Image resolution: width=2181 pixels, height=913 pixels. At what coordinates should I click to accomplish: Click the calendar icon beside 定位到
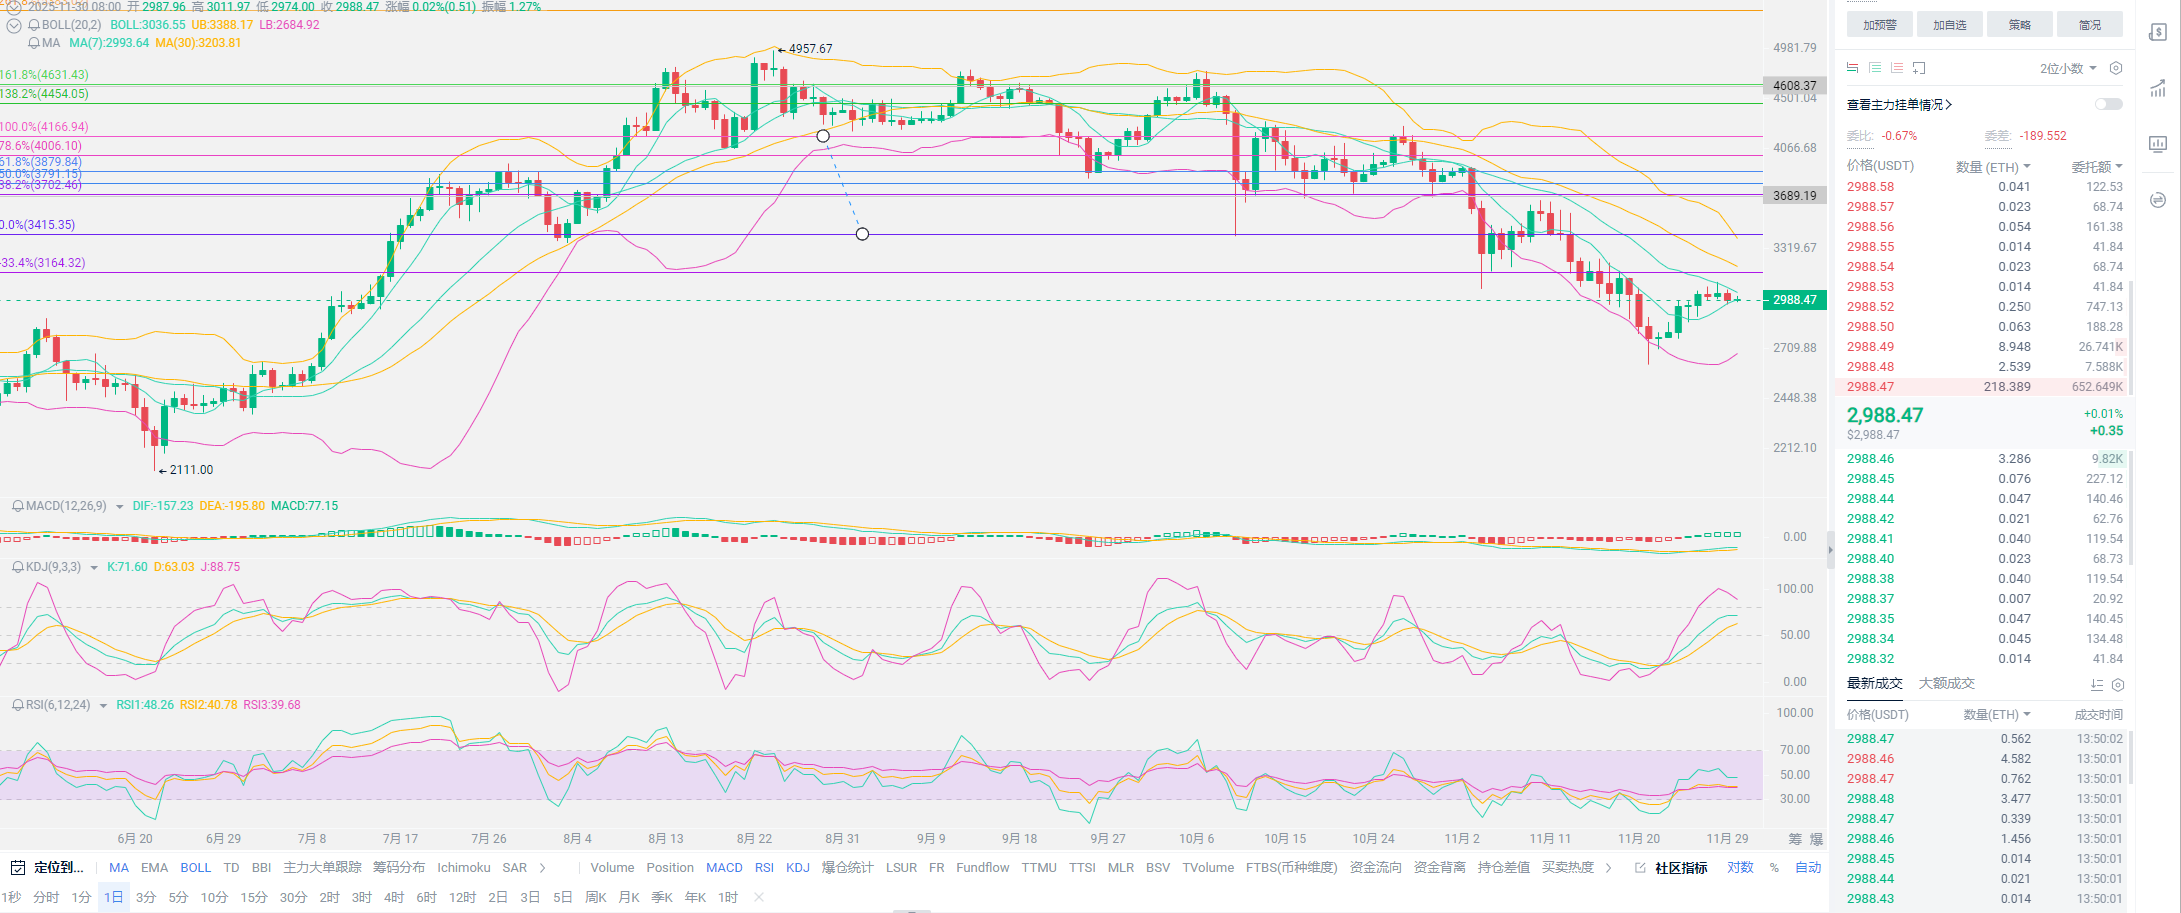coord(17,867)
